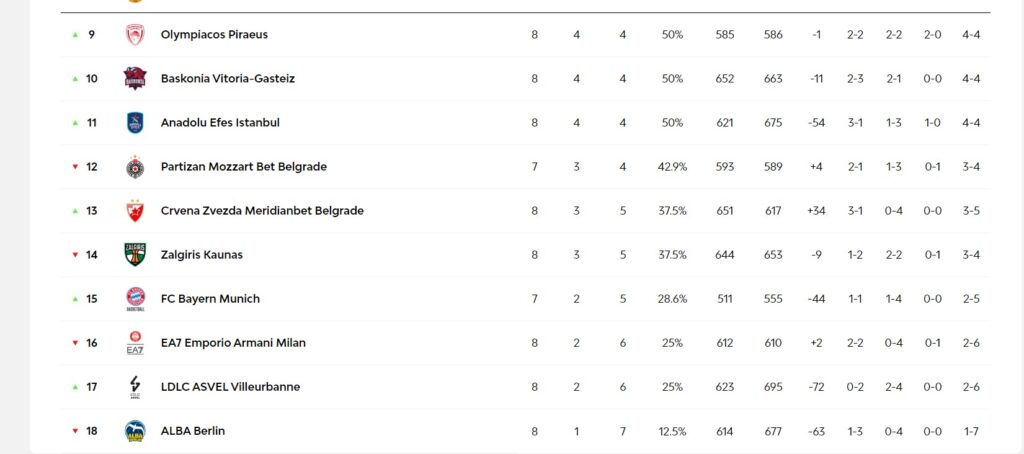Open EA7 Emporio Armani Milan link
The width and height of the screenshot is (1024, 454).
[x=233, y=343]
